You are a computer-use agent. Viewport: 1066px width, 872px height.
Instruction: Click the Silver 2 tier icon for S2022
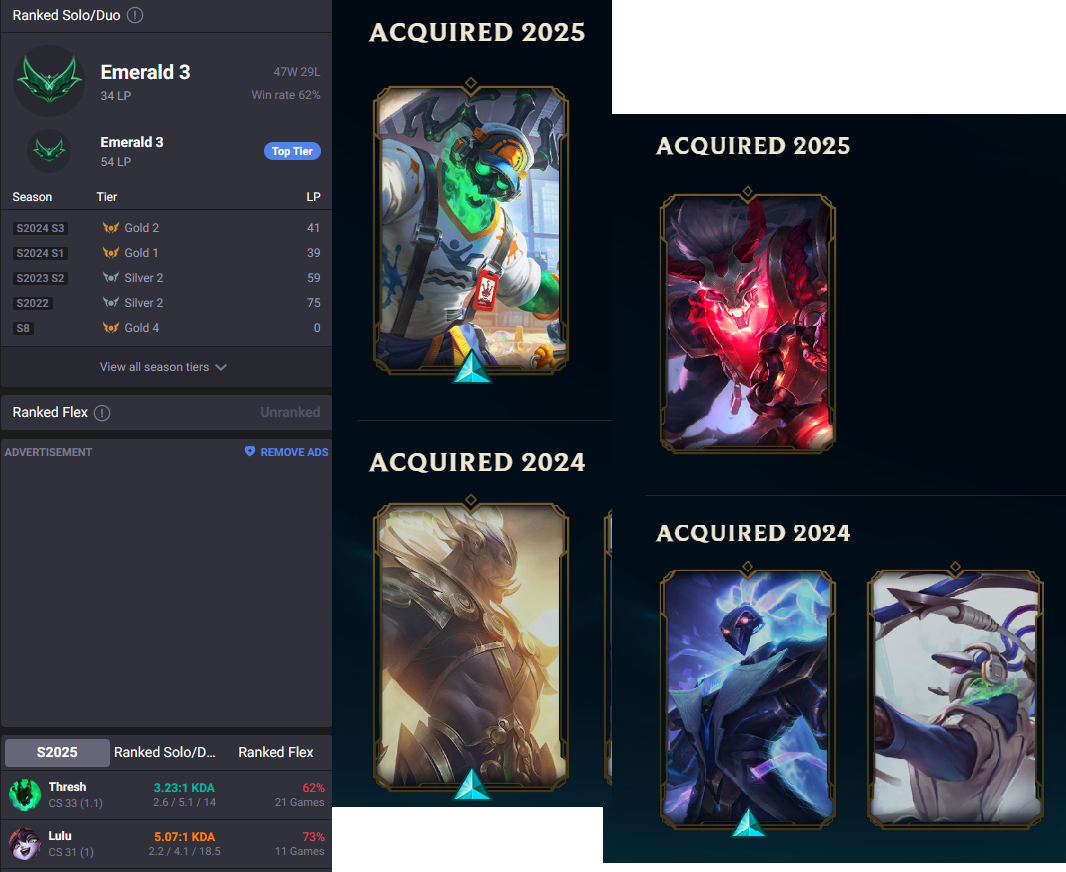[x=110, y=302]
